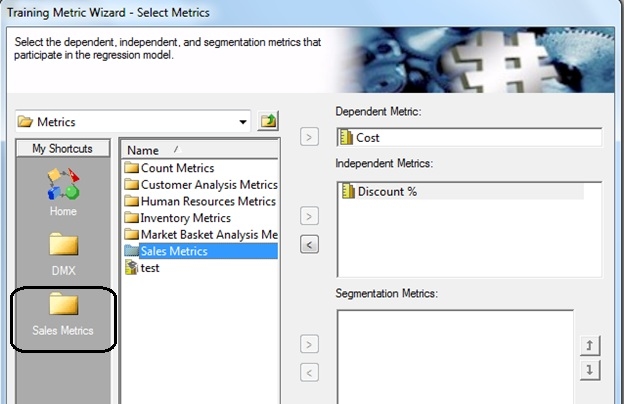This screenshot has height=404, width=624.
Task: Go up one folder level
Action: 268,121
